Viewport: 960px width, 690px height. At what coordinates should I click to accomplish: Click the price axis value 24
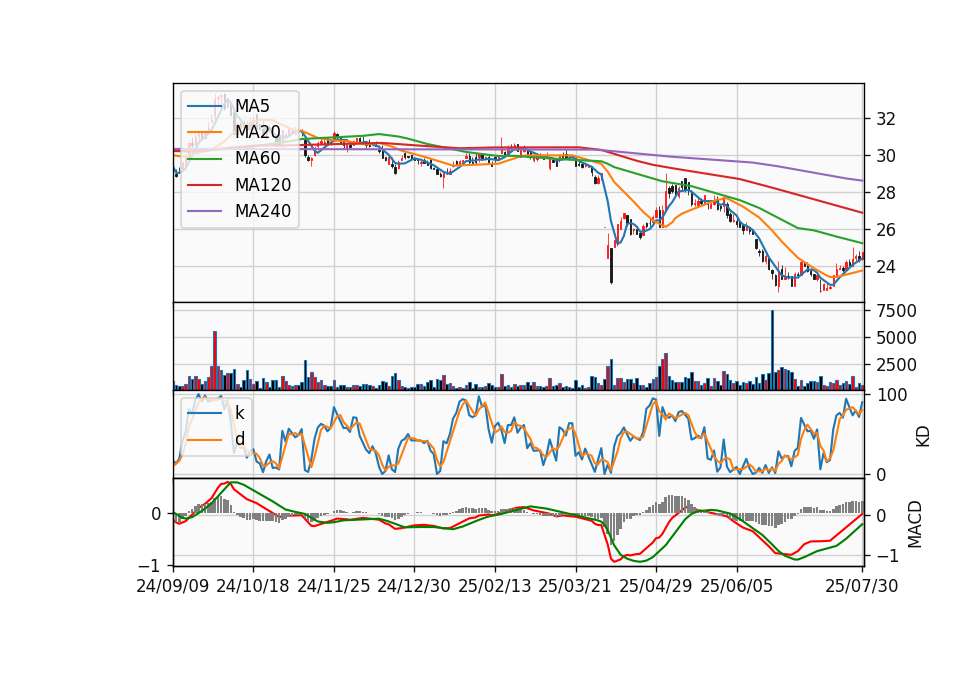point(886,268)
